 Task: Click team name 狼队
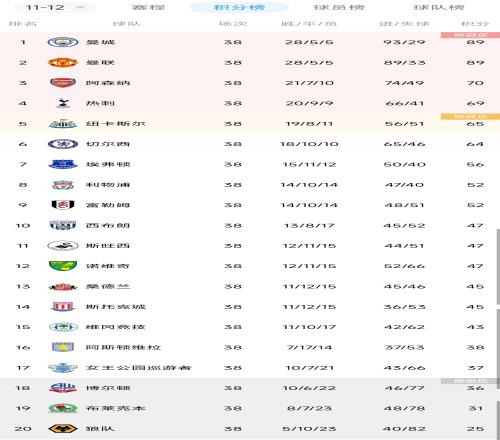(x=100, y=429)
